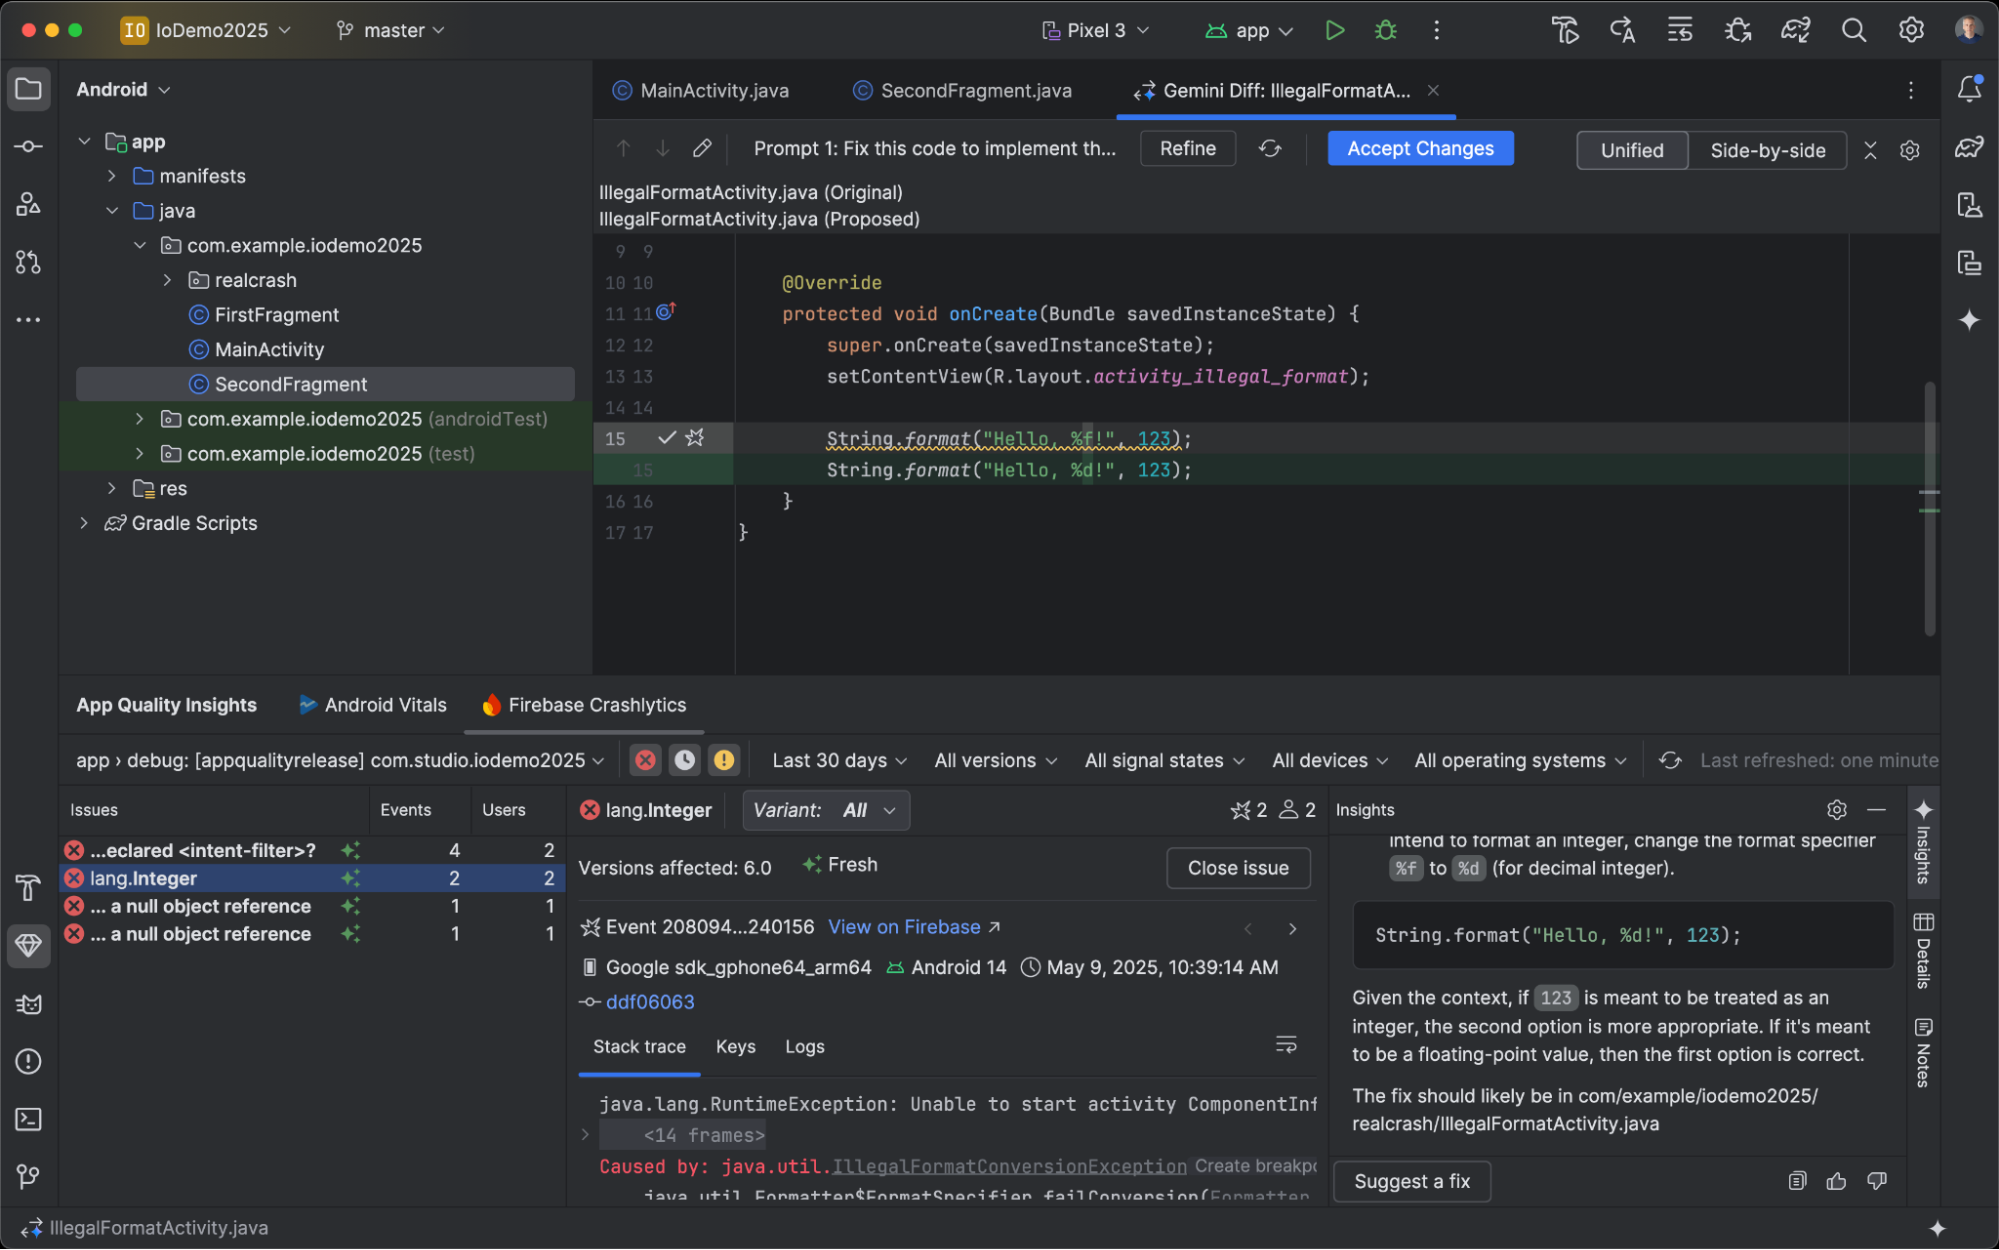The height and width of the screenshot is (1250, 1999).
Task: Open the Android Vitals tab
Action: point(385,705)
